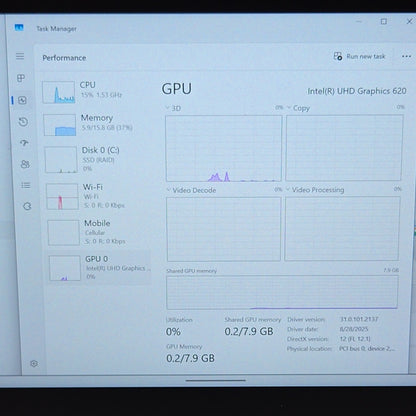This screenshot has height=416, width=416.
Task: Click the Shared GPU memory 0.2/7.9 GB value
Action: coord(249,331)
